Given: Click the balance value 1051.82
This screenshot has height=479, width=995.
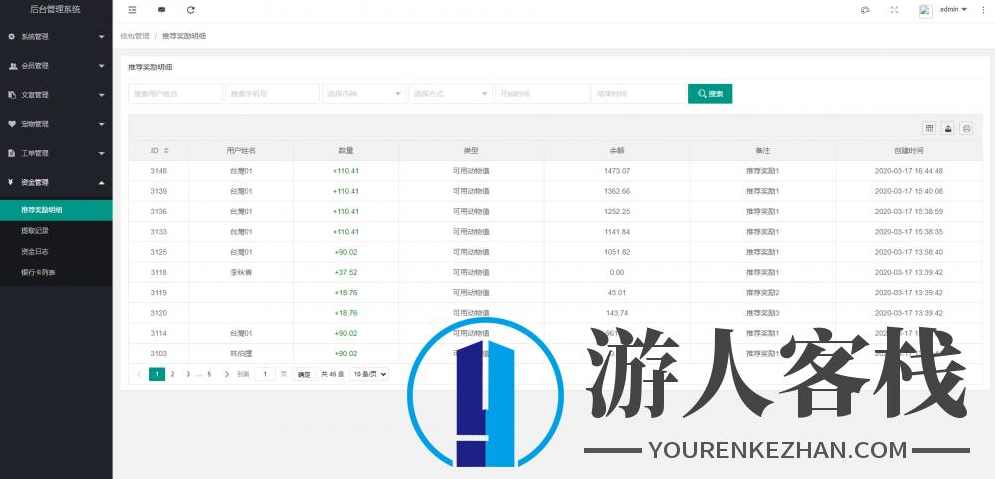Looking at the screenshot, I should pyautogui.click(x=617, y=252).
